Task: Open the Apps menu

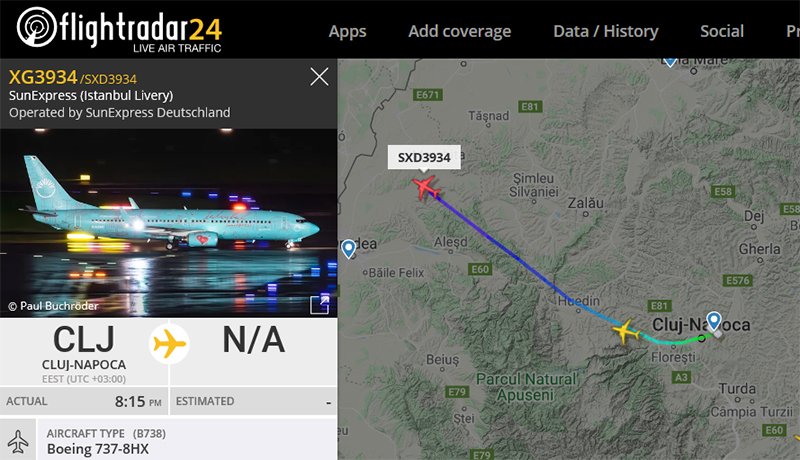Action: click(x=347, y=31)
